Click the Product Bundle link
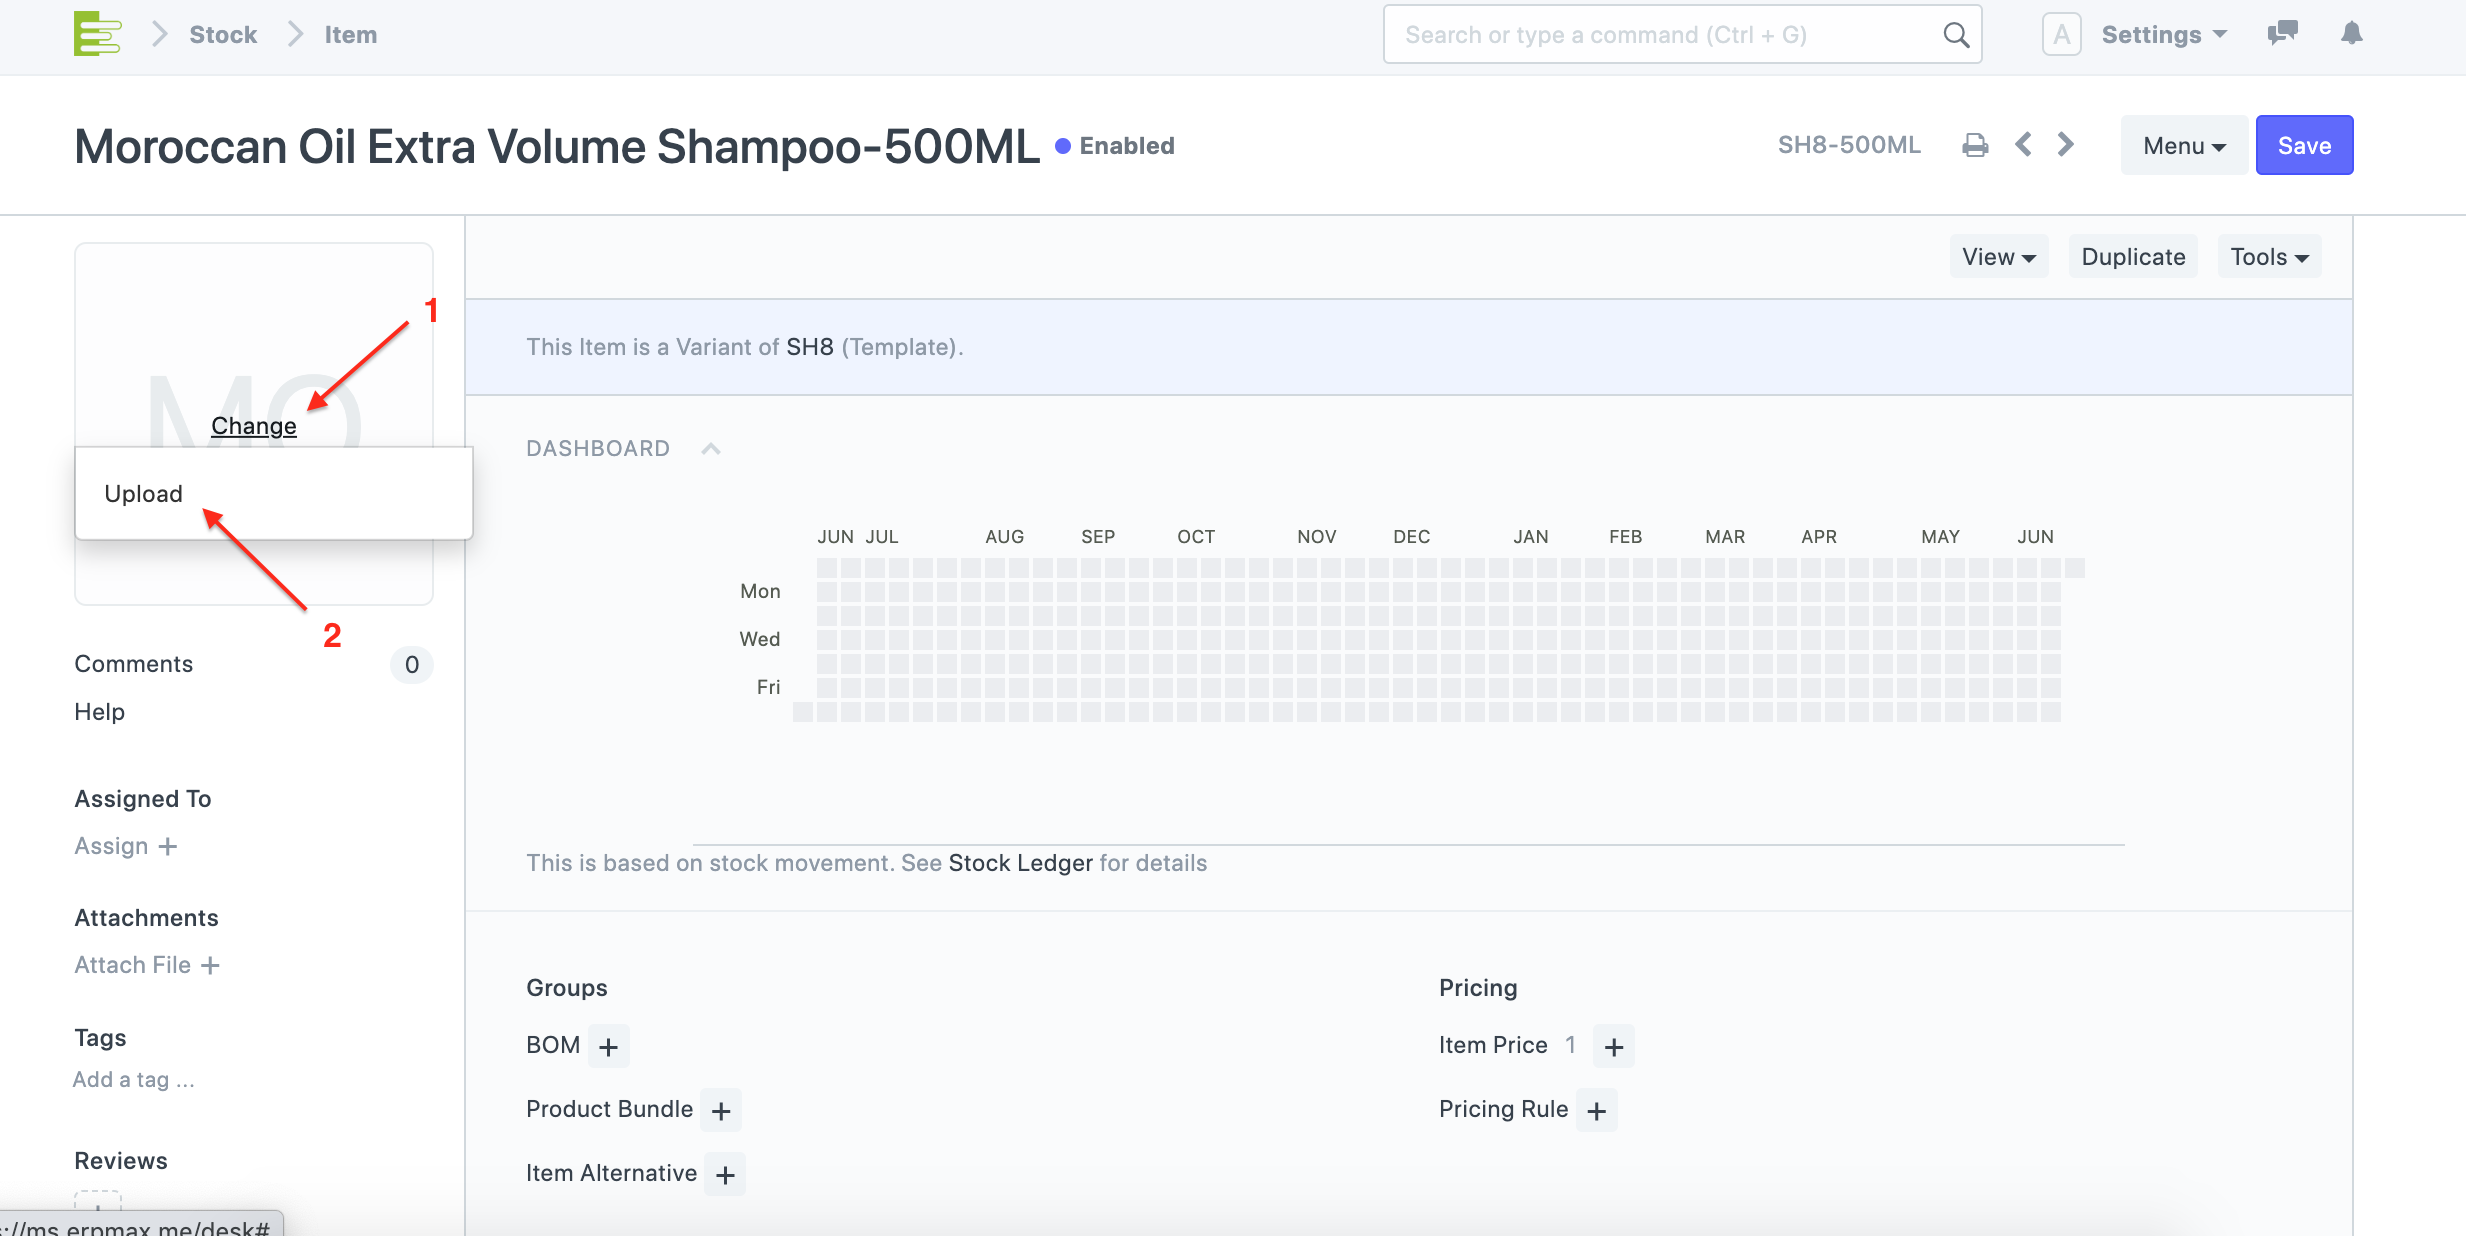2466x1236 pixels. tap(610, 1109)
